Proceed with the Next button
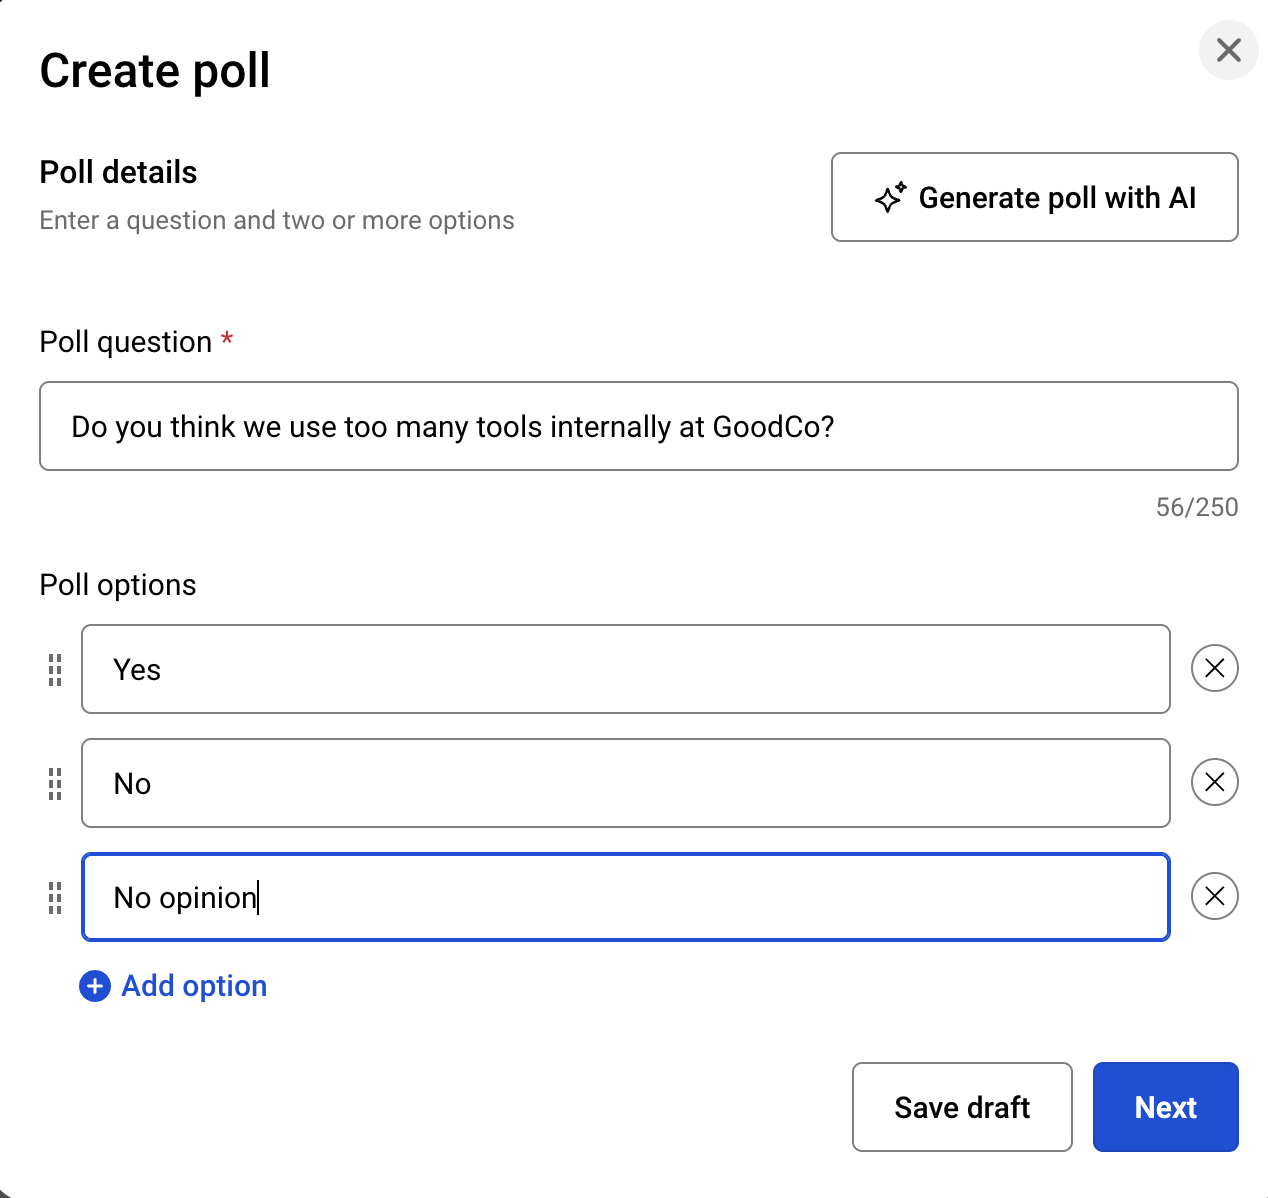1268x1198 pixels. tap(1165, 1107)
